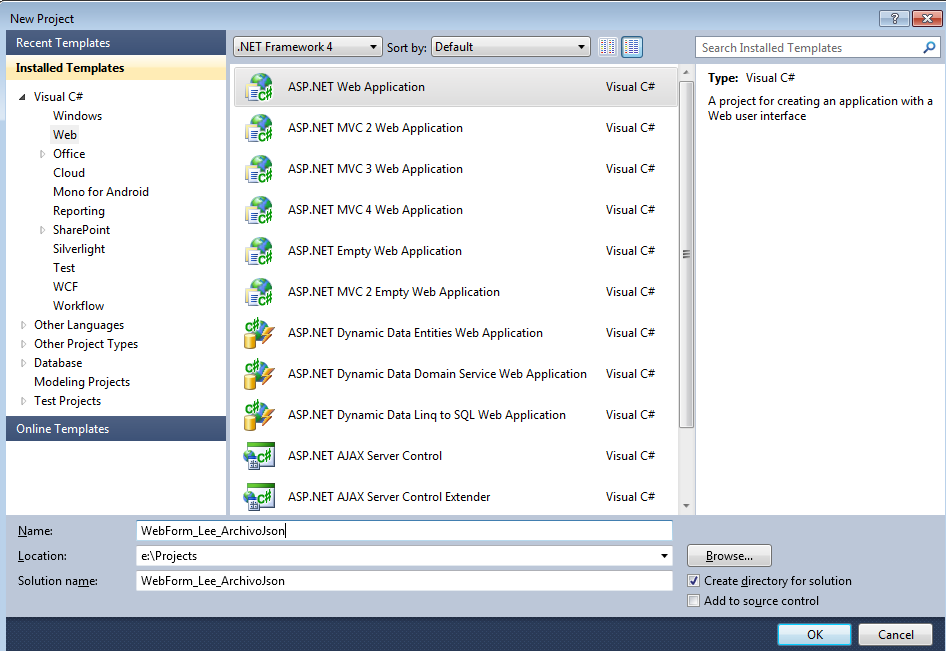Close the New Project dialog
Viewport: 946px width, 652px height.
pos(927,19)
